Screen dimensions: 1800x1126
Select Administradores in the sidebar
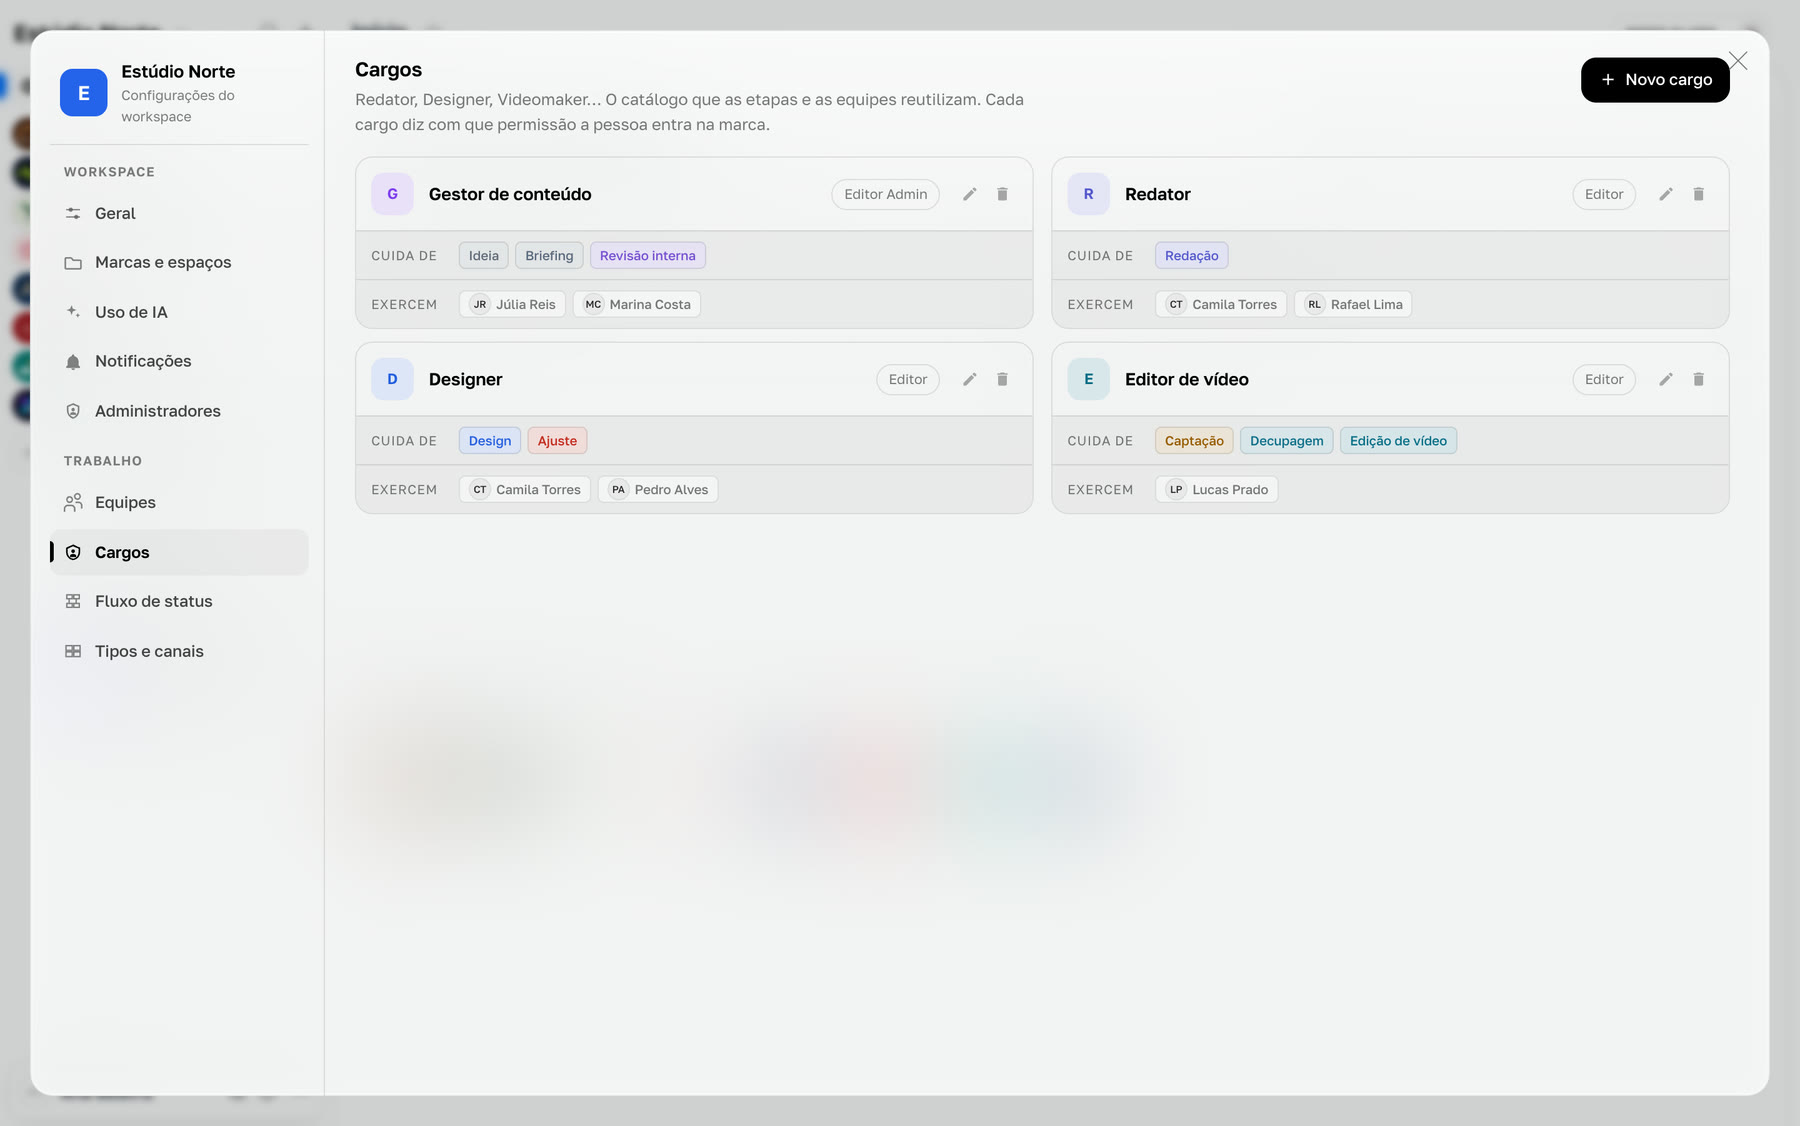click(179, 411)
